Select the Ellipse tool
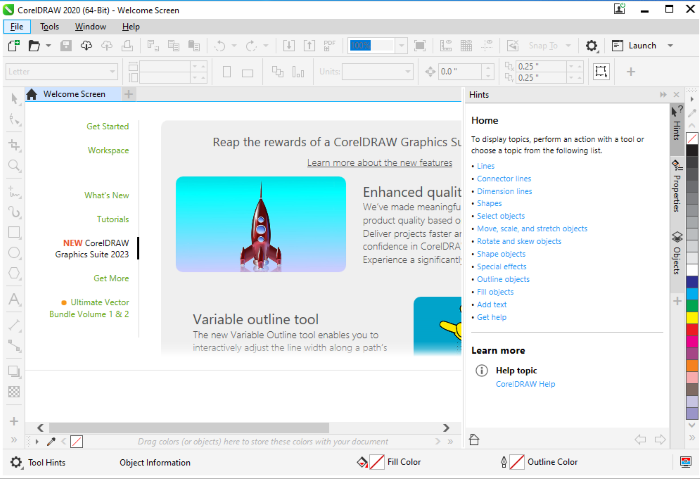This screenshot has width=700, height=479. tap(14, 253)
